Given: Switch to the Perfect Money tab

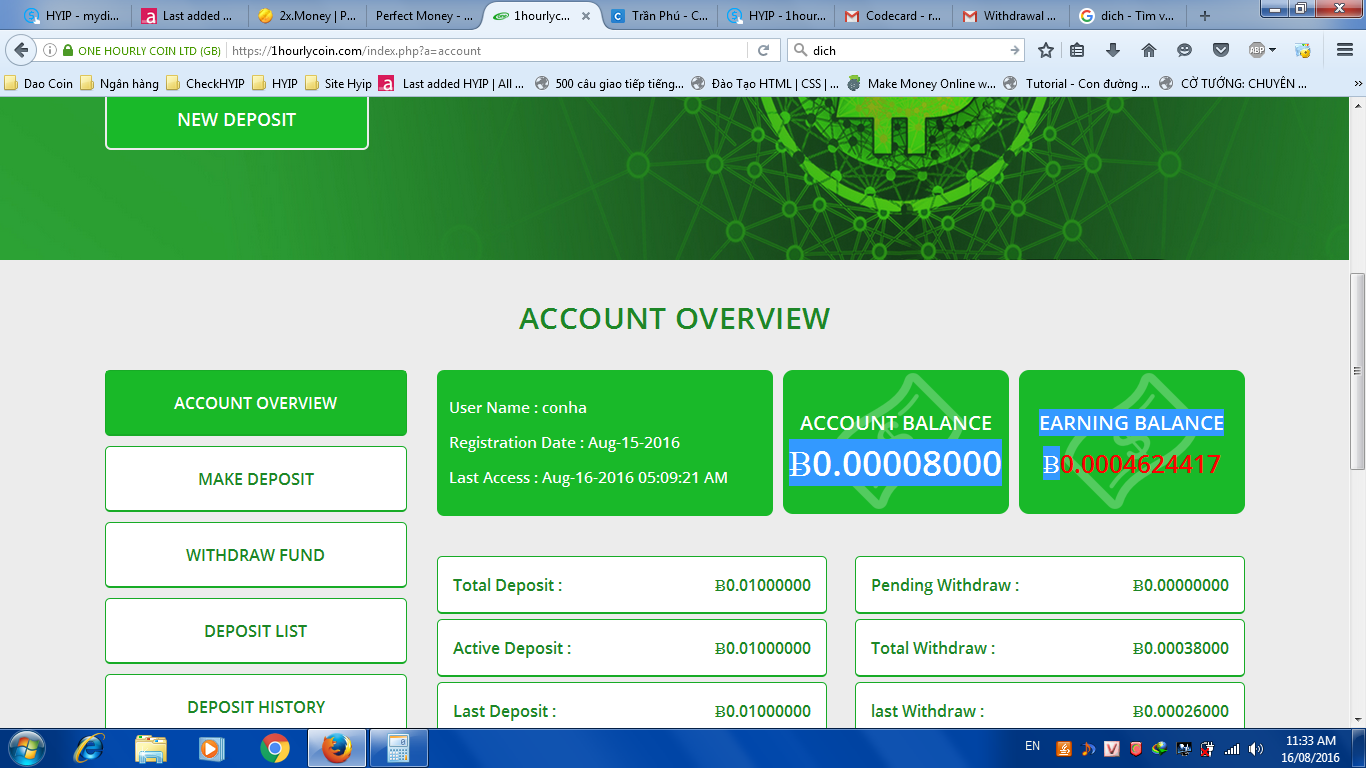Looking at the screenshot, I should pyautogui.click(x=424, y=16).
